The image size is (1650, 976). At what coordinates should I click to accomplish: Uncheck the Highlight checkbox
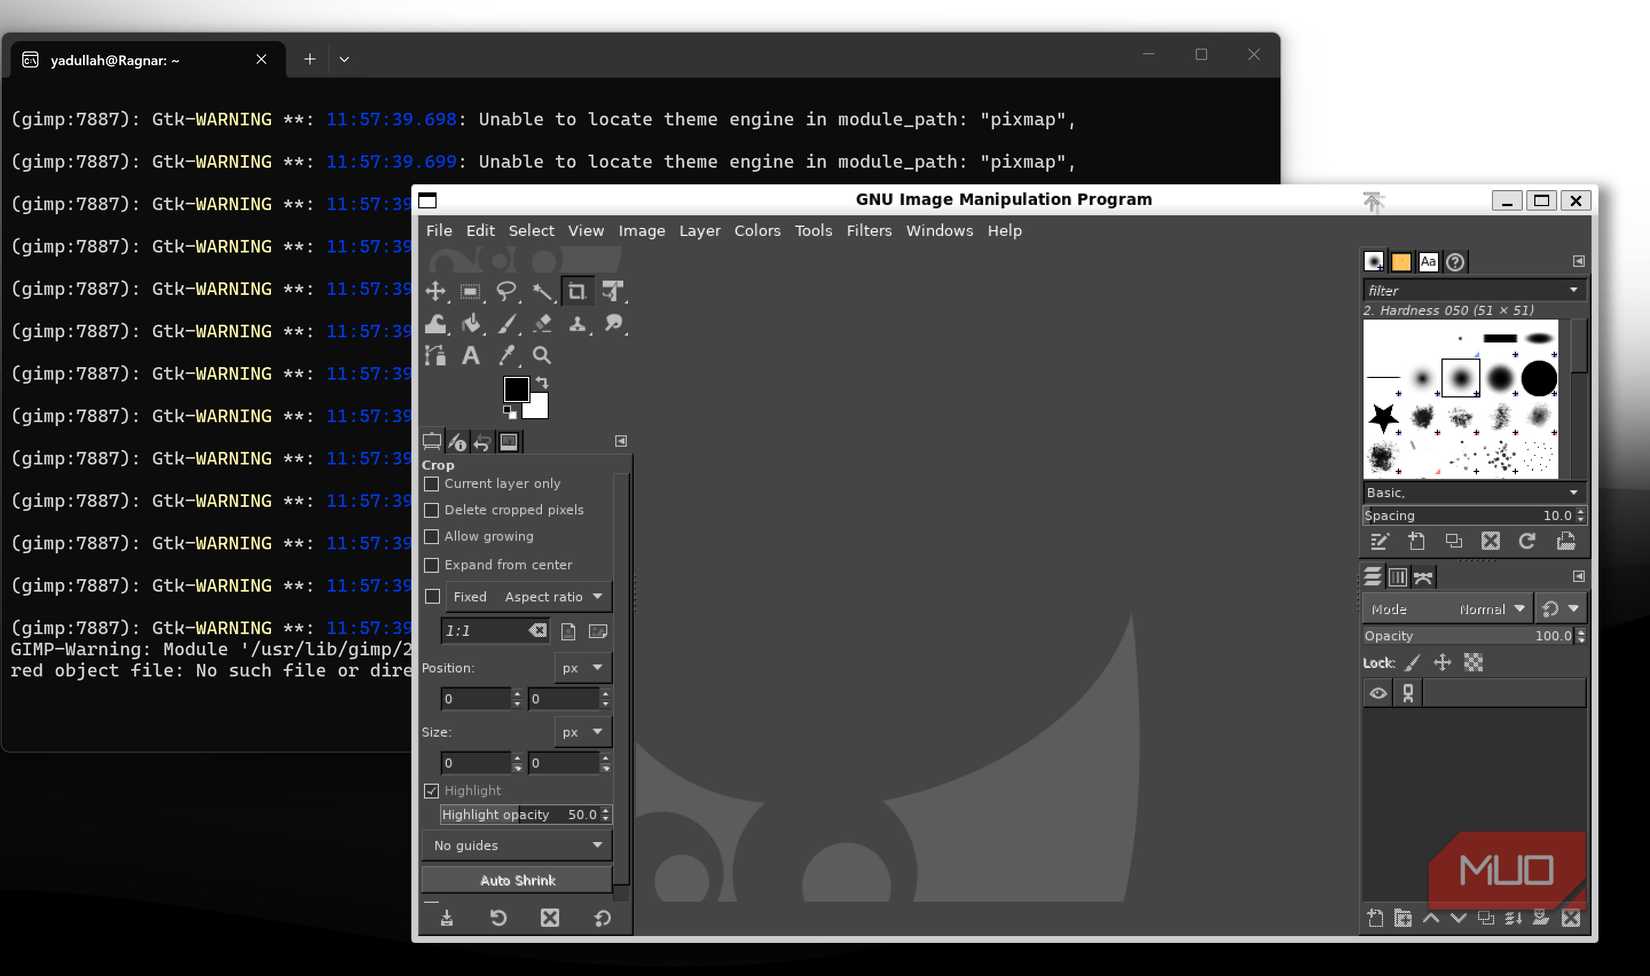(432, 791)
